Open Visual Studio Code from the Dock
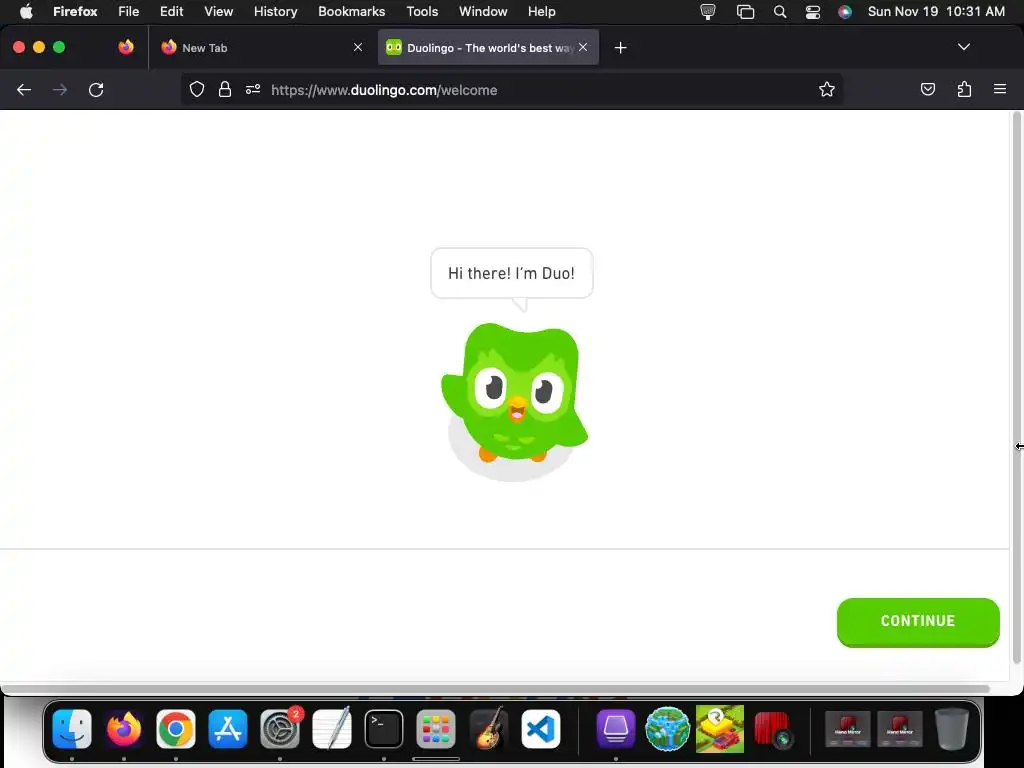The width and height of the screenshot is (1024, 768). coord(541,728)
